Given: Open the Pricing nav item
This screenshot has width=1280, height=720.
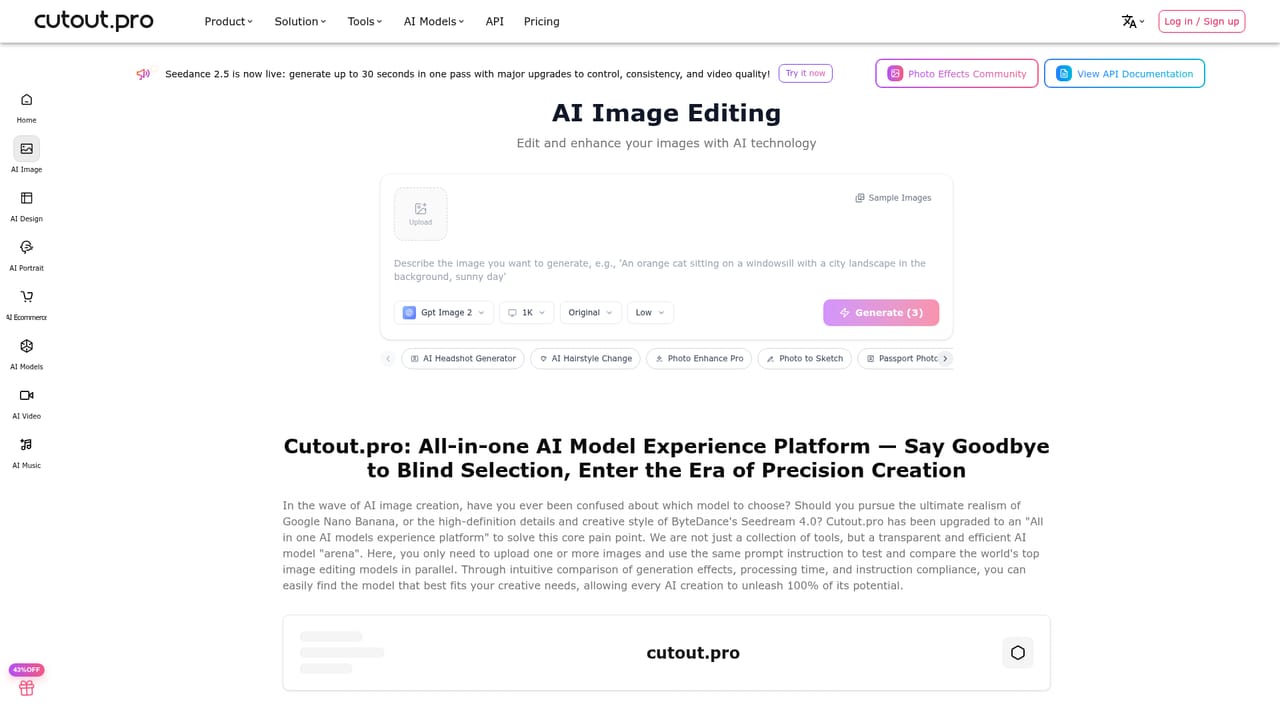Looking at the screenshot, I should click(x=542, y=21).
